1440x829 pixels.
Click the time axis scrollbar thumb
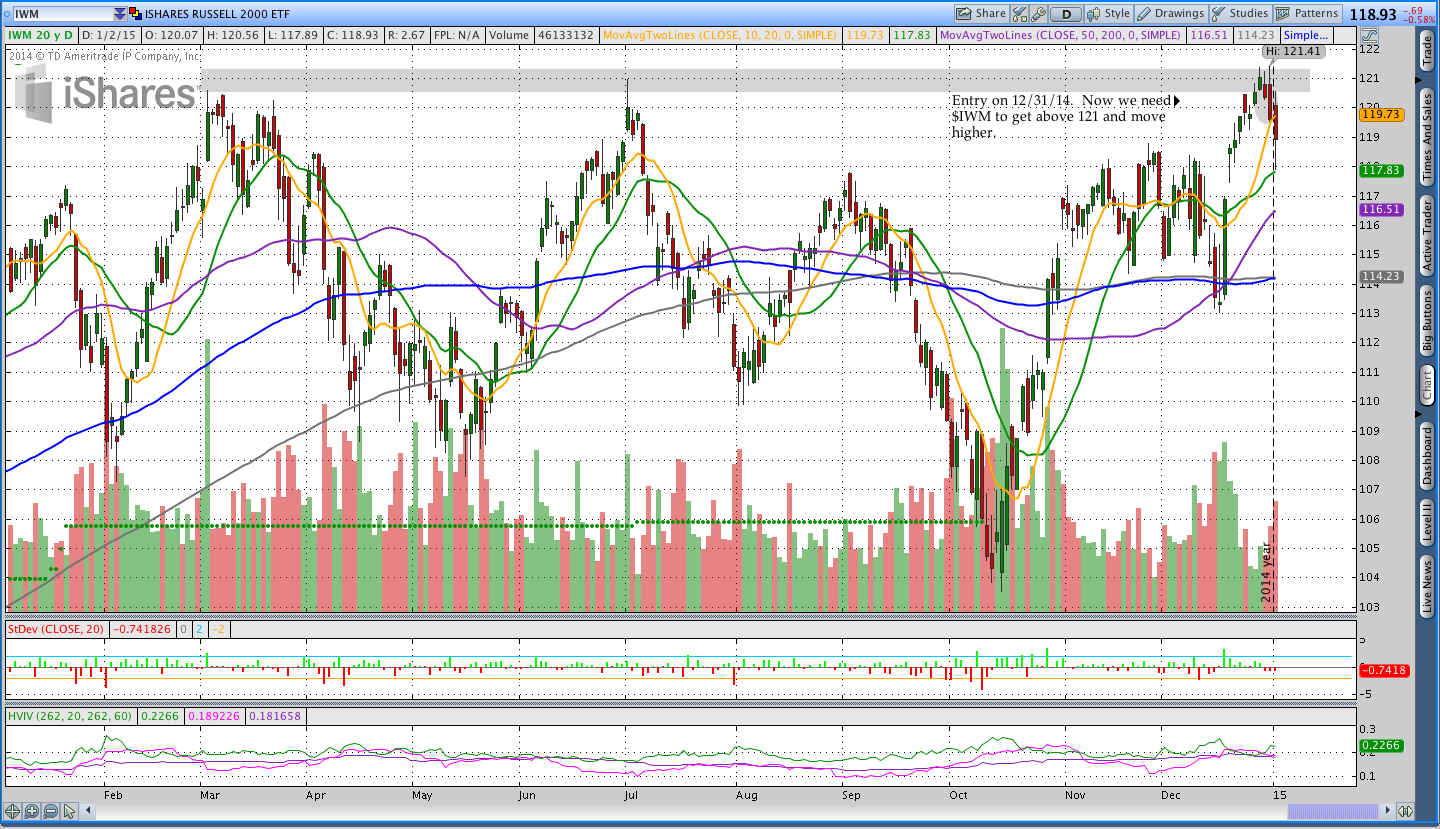click(x=1333, y=811)
